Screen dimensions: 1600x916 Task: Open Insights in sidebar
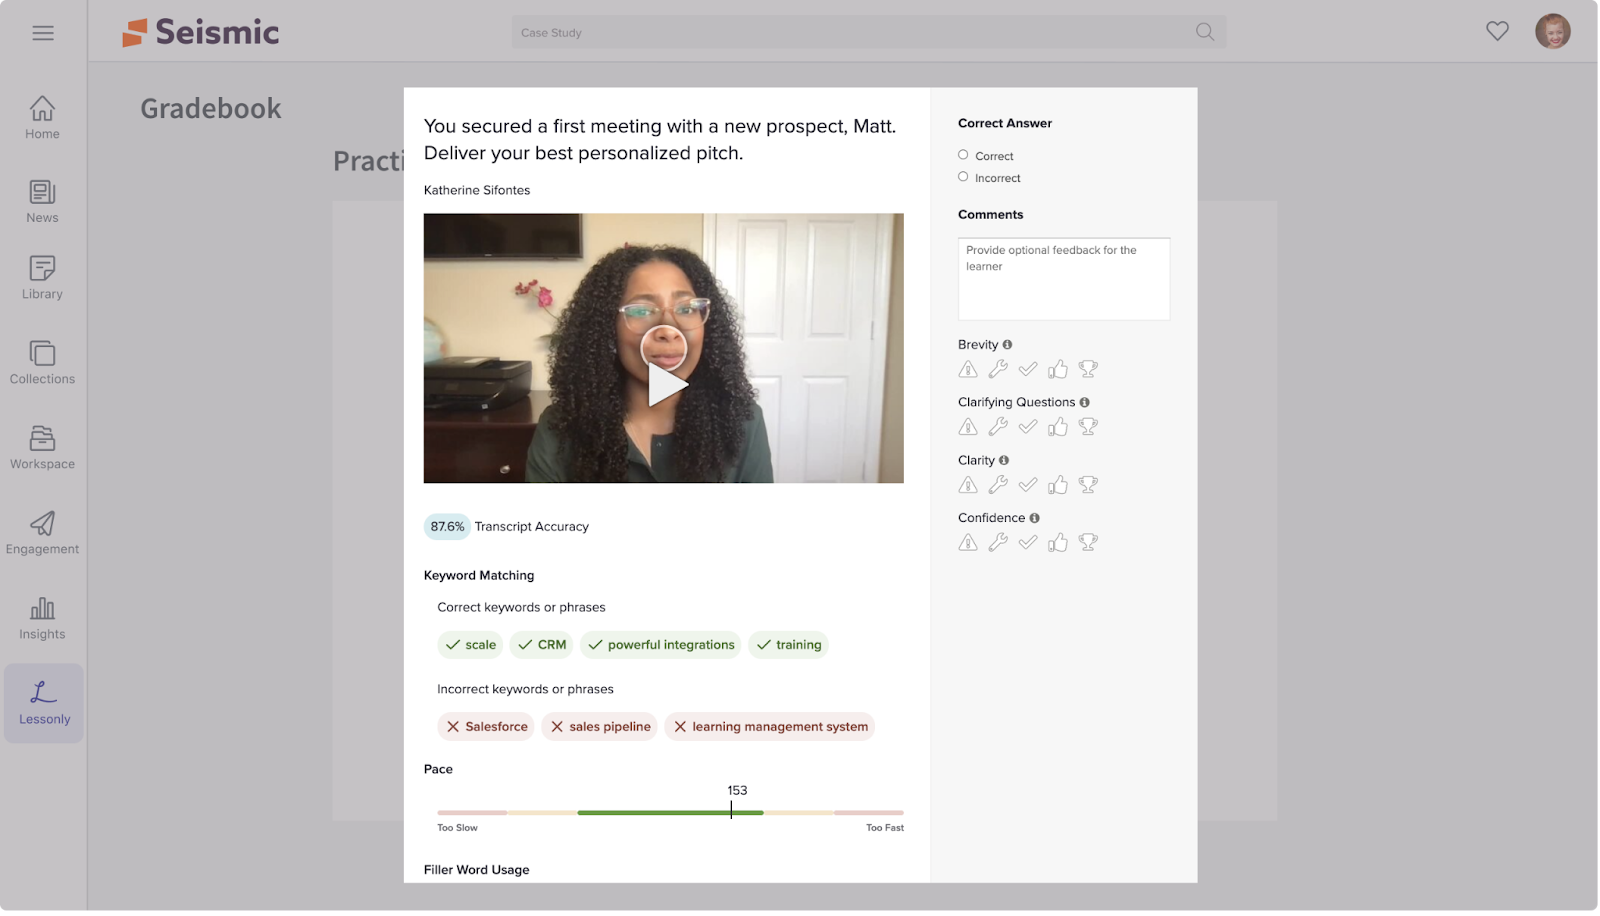[x=43, y=618]
